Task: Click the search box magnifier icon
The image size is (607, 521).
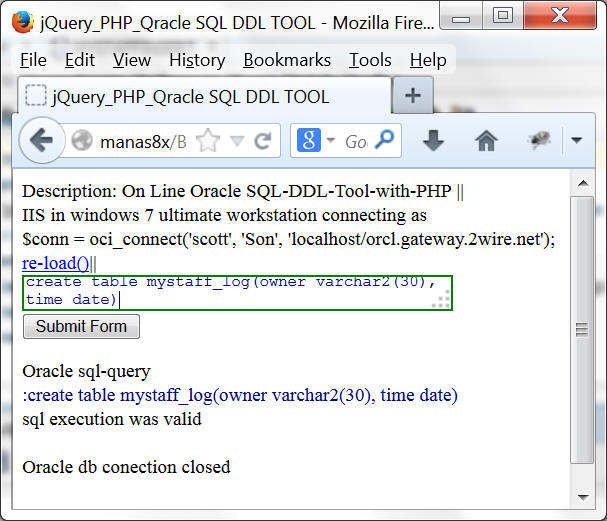Action: [385, 140]
